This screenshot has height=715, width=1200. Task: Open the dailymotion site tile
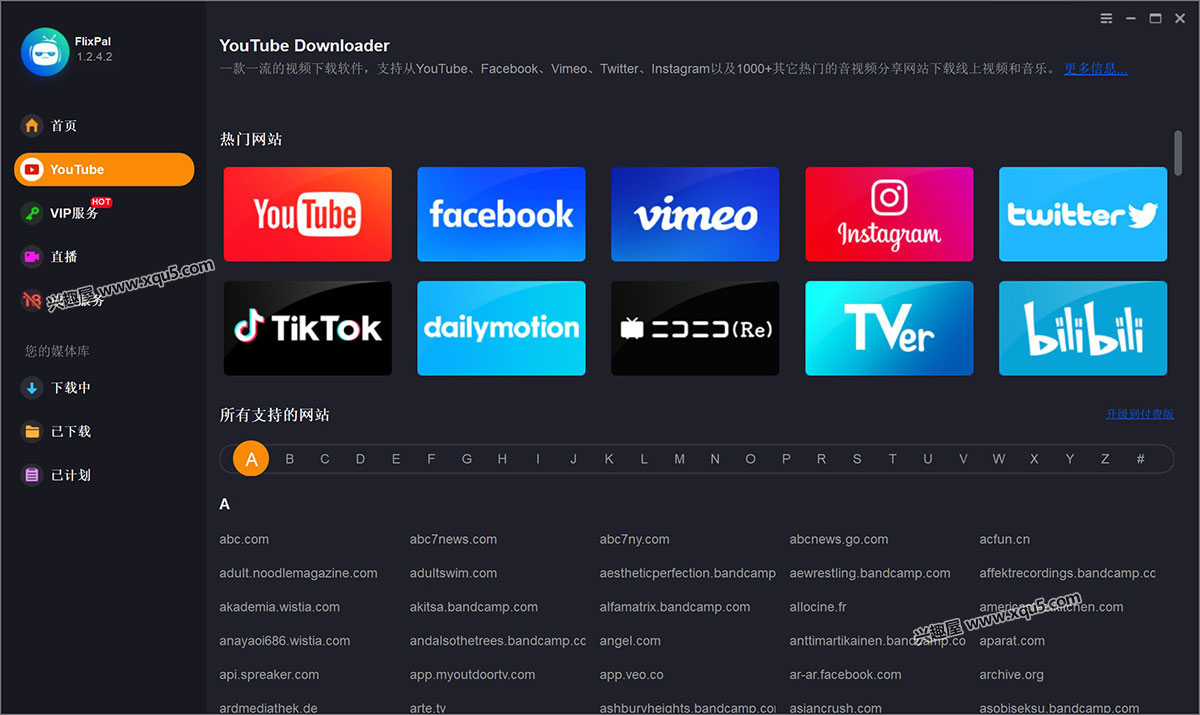(501, 328)
